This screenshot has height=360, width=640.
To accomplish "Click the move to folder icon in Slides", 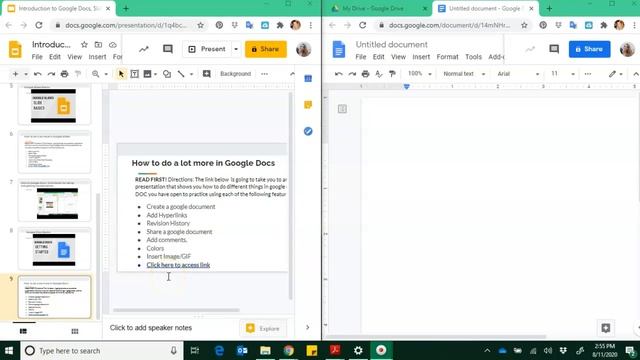I will 98,44.
